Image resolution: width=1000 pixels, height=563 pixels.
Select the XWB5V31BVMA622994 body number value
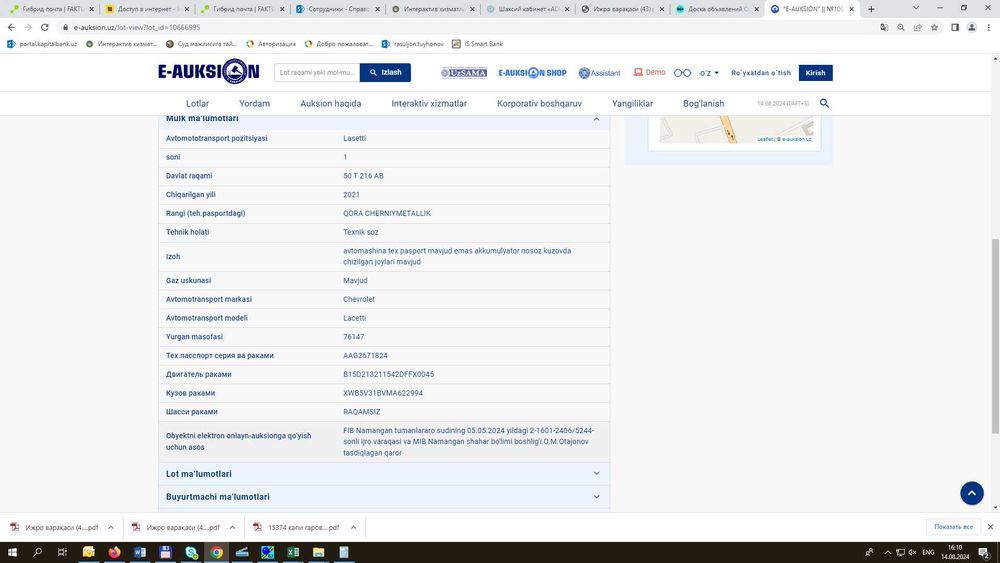[383, 393]
